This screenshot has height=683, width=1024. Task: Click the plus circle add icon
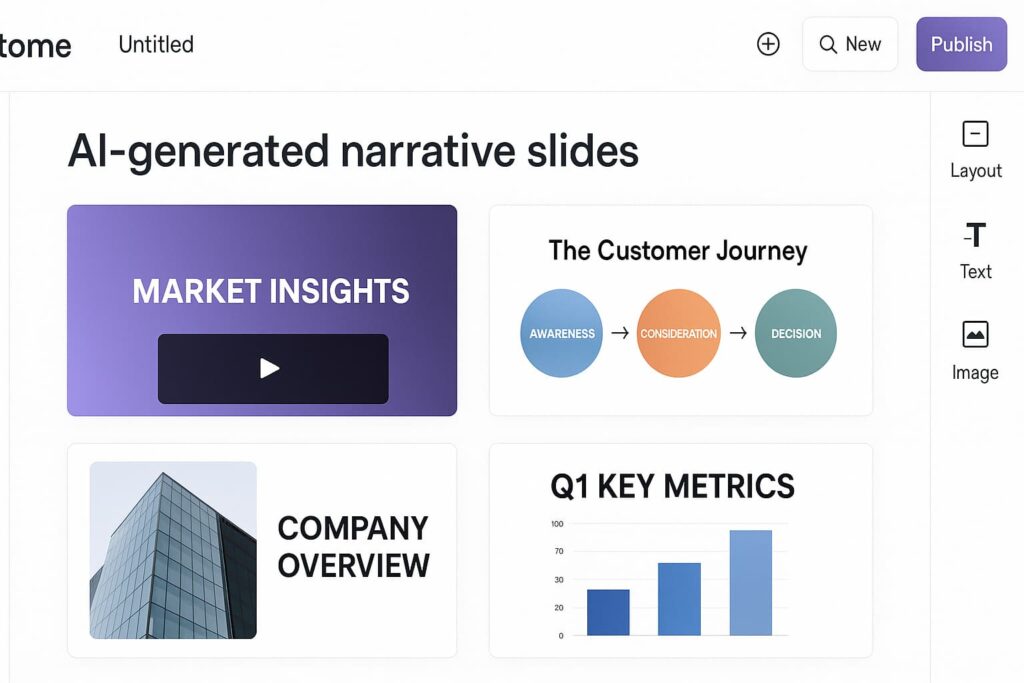(x=768, y=44)
